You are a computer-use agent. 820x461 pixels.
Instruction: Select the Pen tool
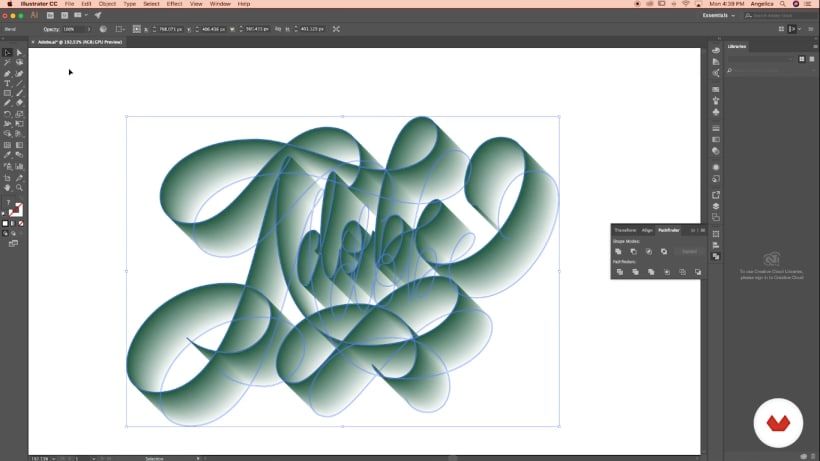(7, 74)
